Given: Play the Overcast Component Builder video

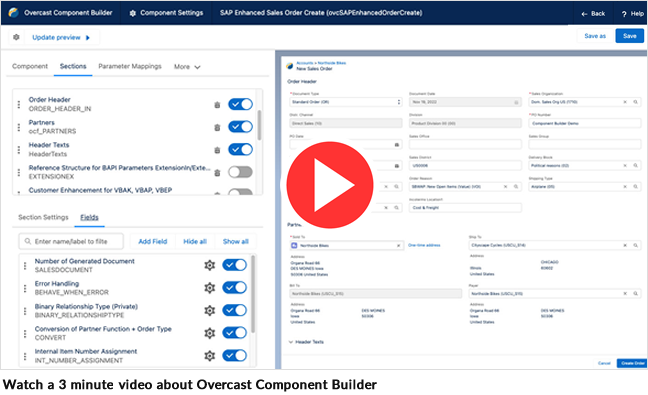Looking at the screenshot, I should [329, 185].
